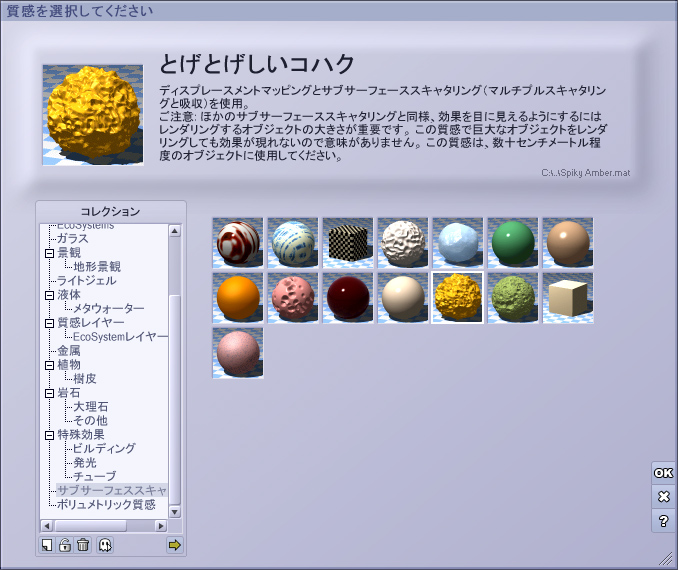The height and width of the screenshot is (570, 678).
Task: Choose the cream colored sphere material
Action: (403, 298)
